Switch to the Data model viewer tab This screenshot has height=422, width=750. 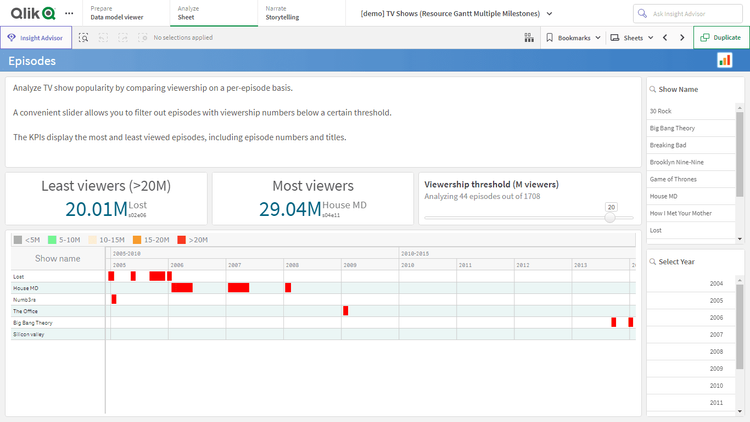(x=115, y=13)
